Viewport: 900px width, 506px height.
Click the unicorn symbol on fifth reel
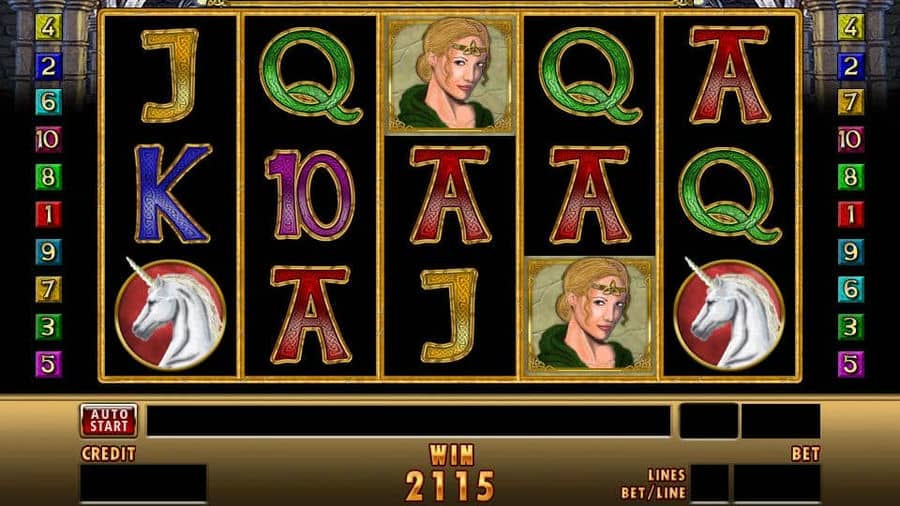pos(730,314)
